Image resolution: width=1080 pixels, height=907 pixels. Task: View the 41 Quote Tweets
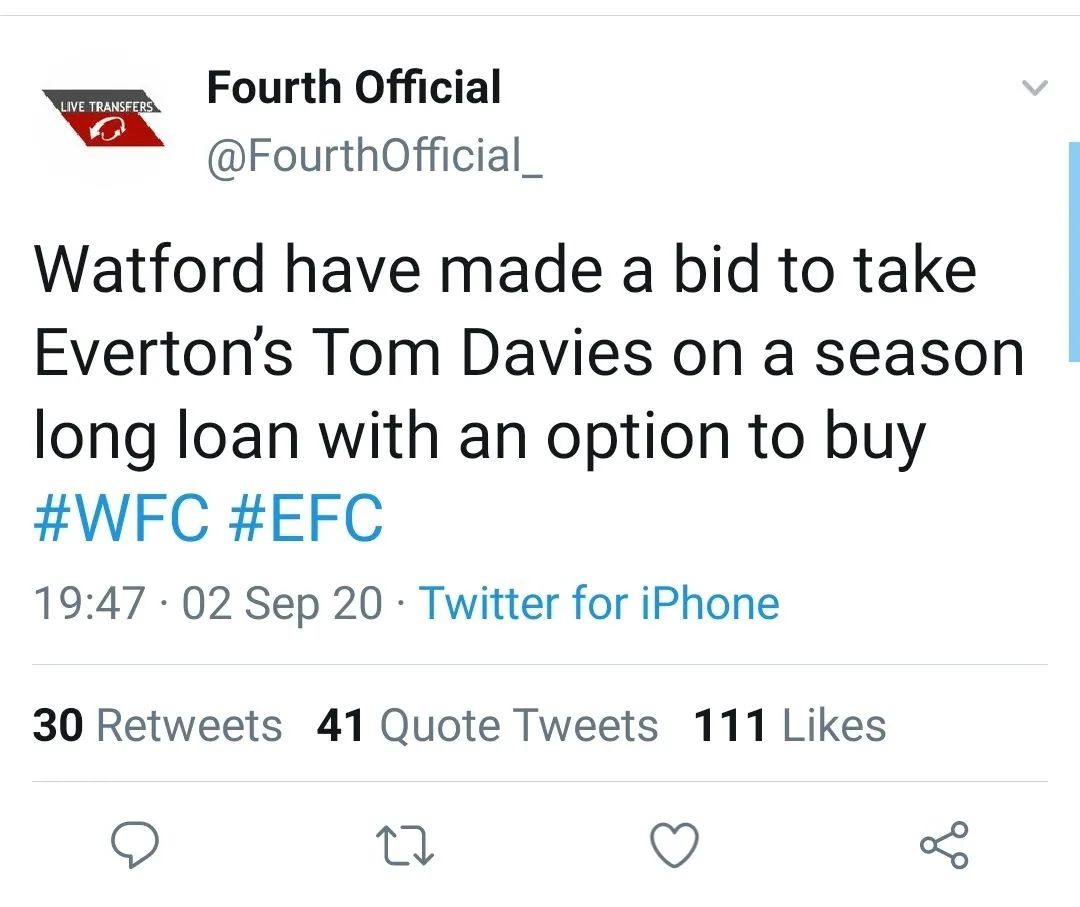click(487, 725)
